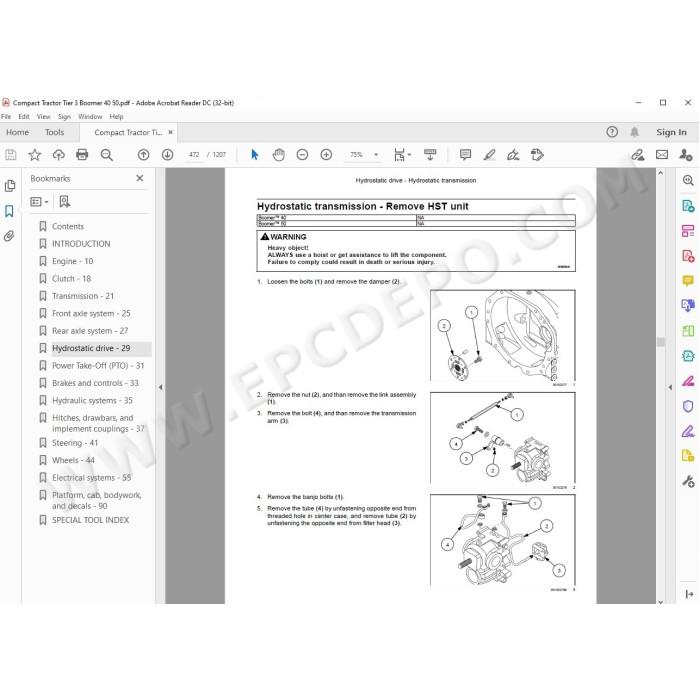Go to next page arrow

(167, 155)
